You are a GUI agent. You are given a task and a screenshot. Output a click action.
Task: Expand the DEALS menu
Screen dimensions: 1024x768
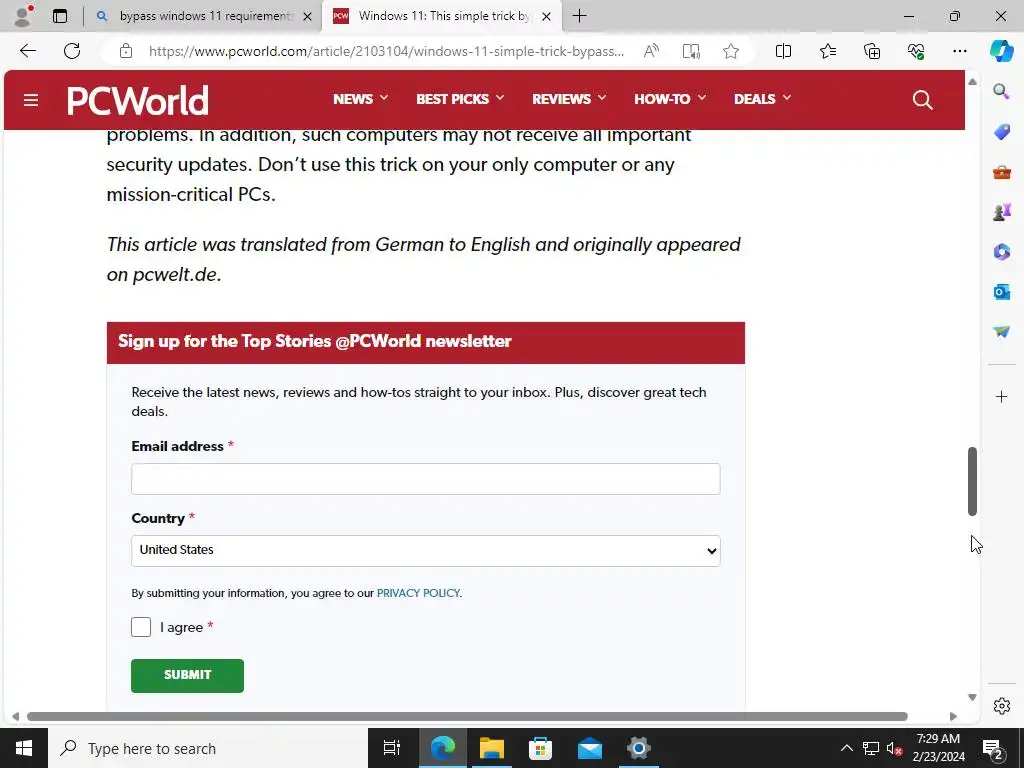point(762,99)
